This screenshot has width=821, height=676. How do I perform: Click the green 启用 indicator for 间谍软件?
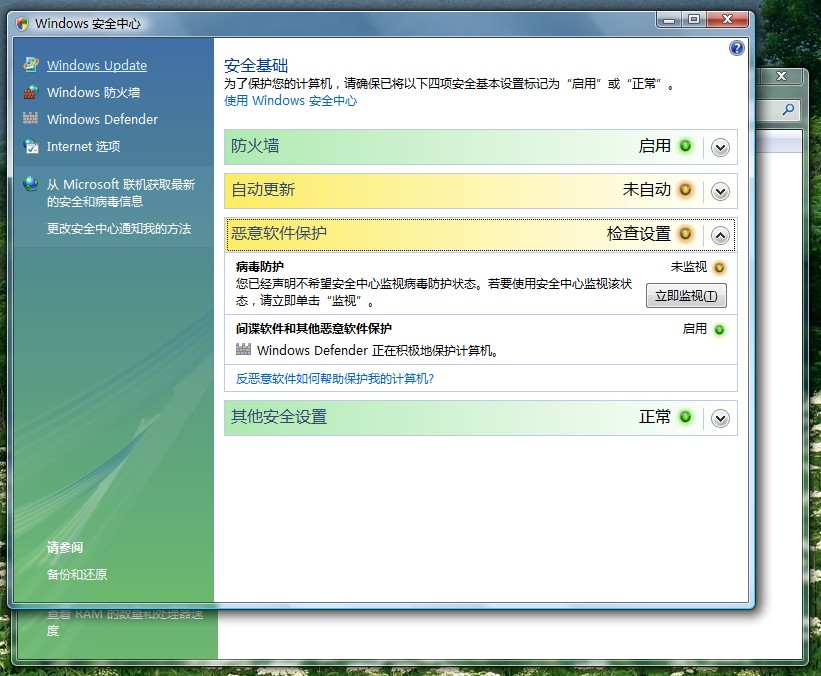[719, 329]
